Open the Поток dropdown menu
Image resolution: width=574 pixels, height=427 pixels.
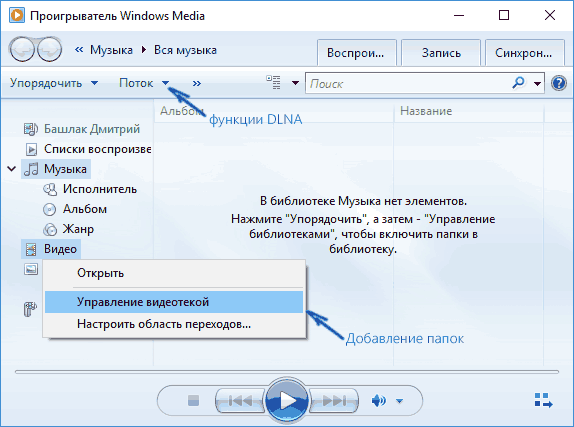144,83
